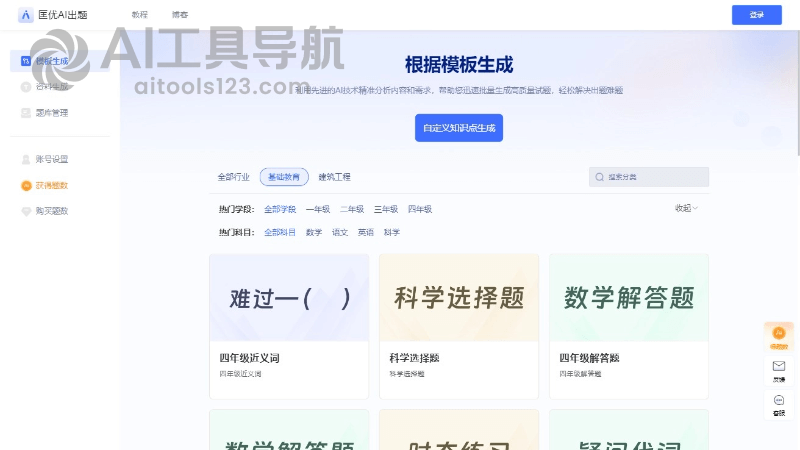Click the 自定义知识点生成 button
Screen dimensions: 800x450
click(x=459, y=128)
